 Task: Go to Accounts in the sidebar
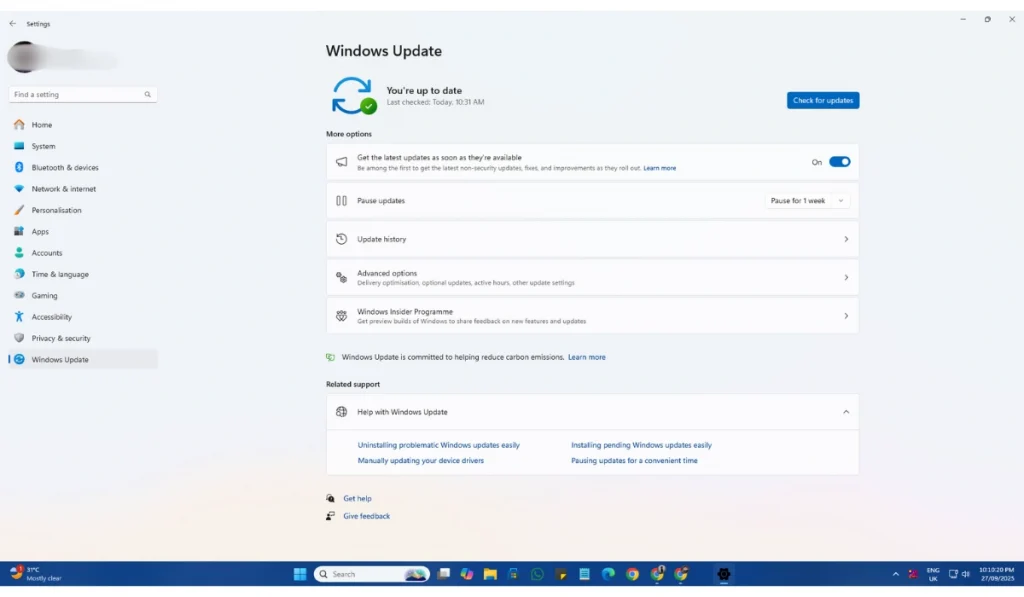pyautogui.click(x=21, y=252)
